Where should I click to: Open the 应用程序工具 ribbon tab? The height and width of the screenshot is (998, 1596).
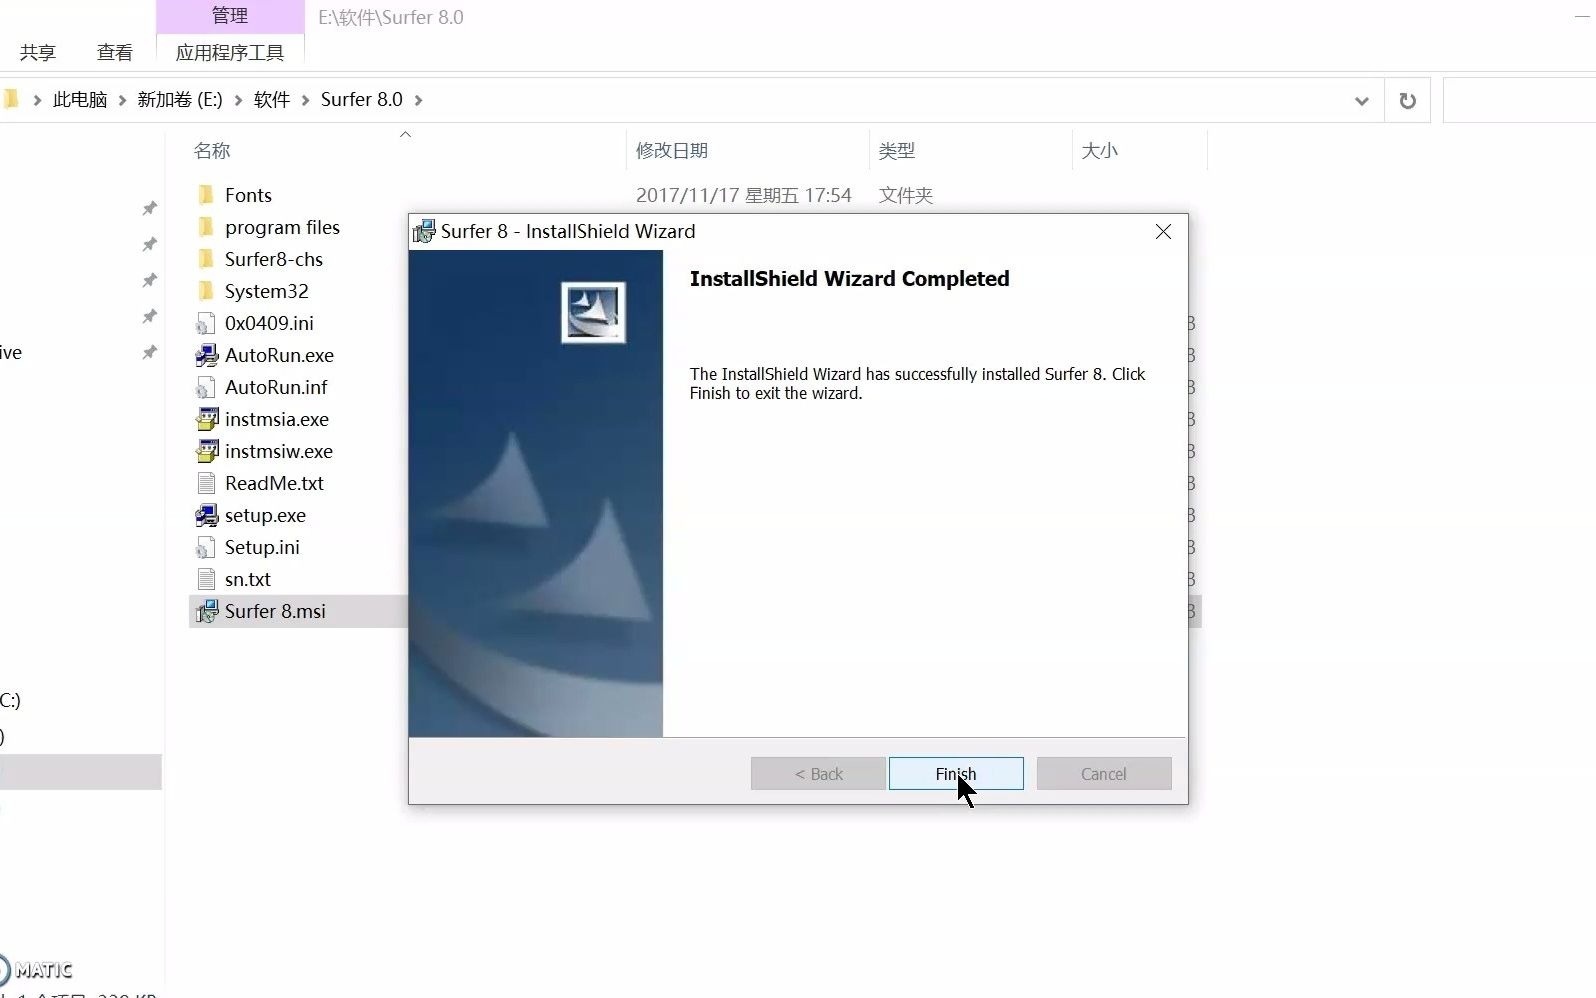[230, 53]
